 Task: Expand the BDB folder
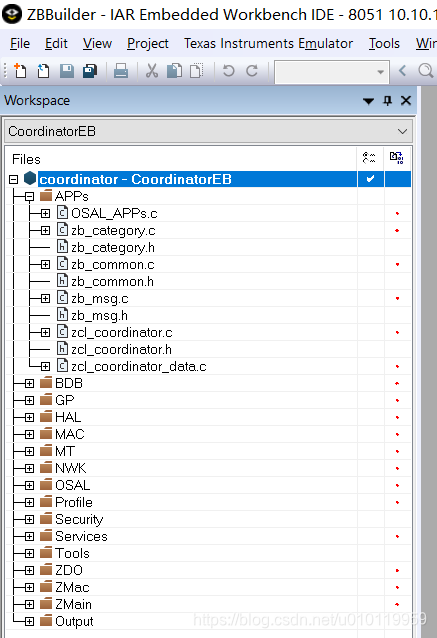(x=29, y=383)
